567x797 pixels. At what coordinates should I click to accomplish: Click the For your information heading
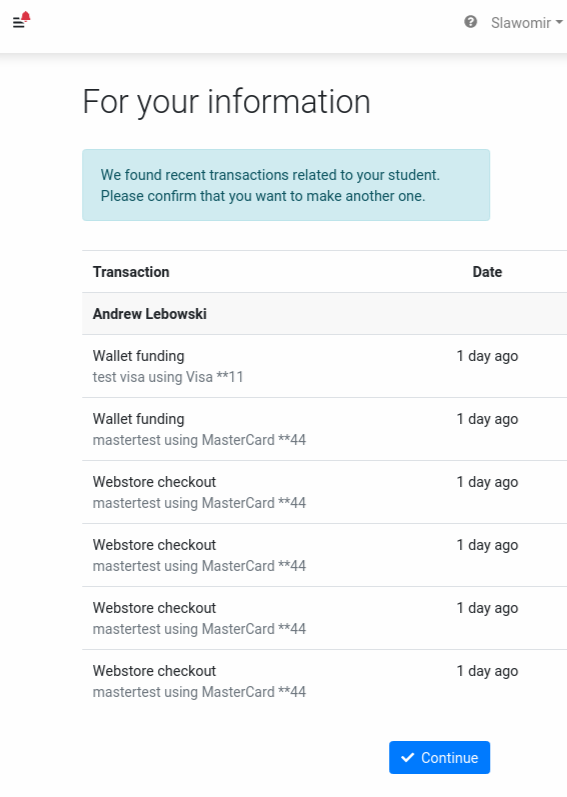click(x=227, y=102)
